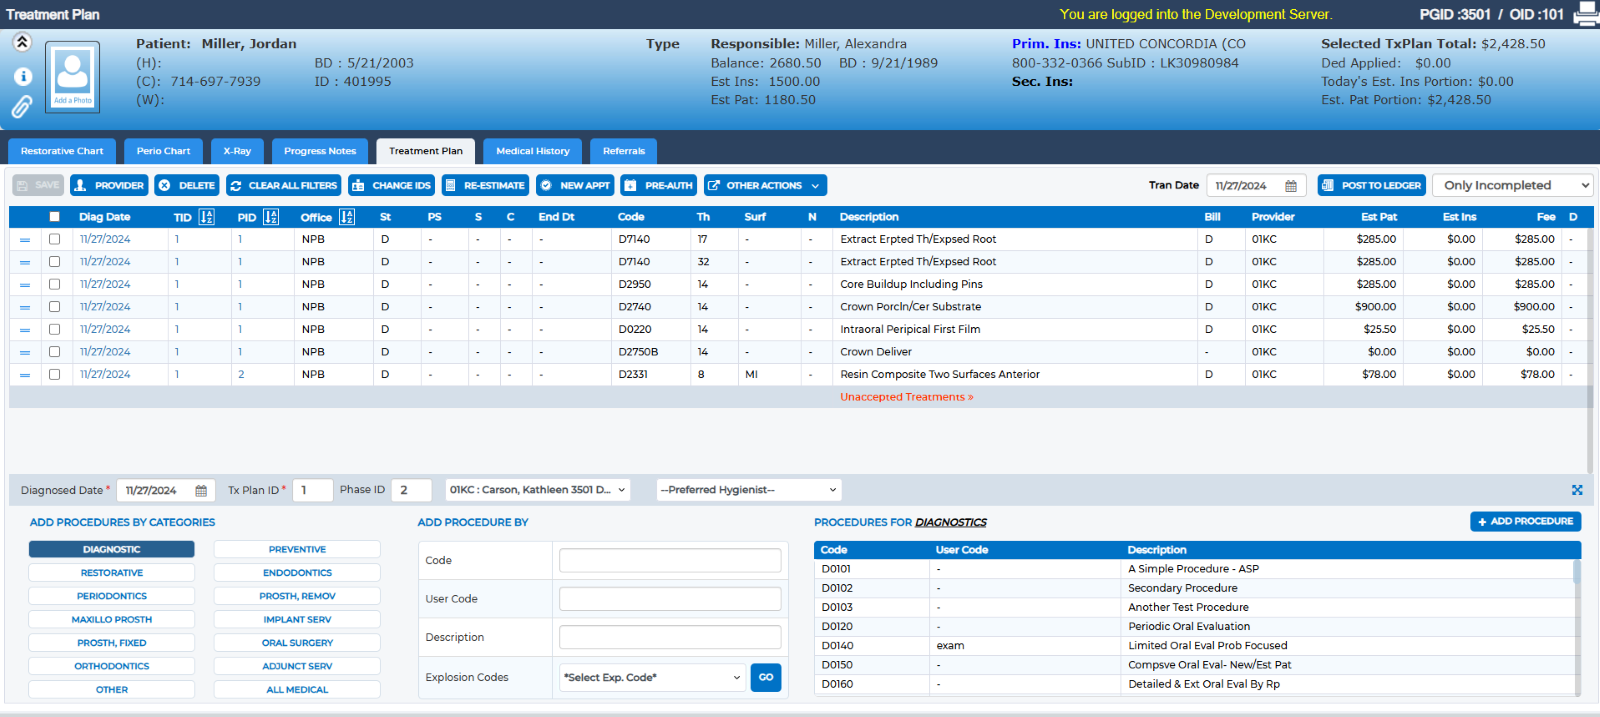1600x717 pixels.
Task: Check the D2331 Resin Composite row checkbox
Action: [x=54, y=374]
